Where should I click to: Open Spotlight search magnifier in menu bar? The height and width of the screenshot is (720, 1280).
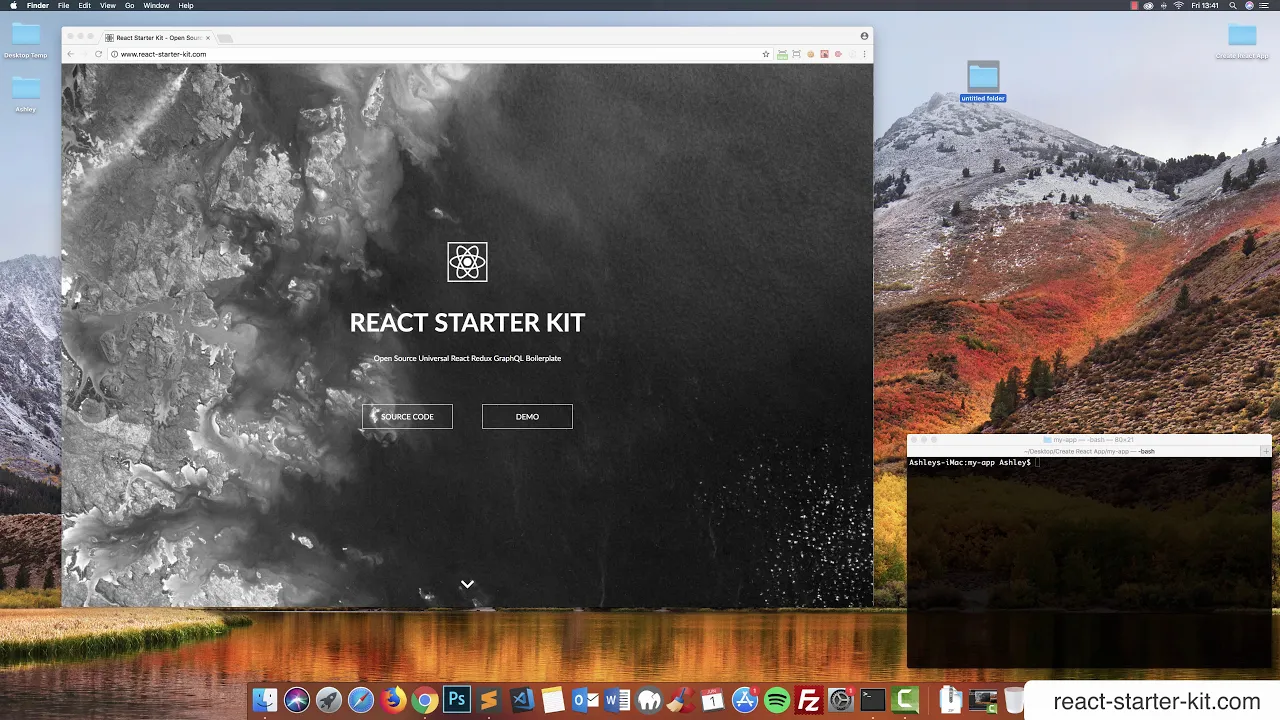1235,6
